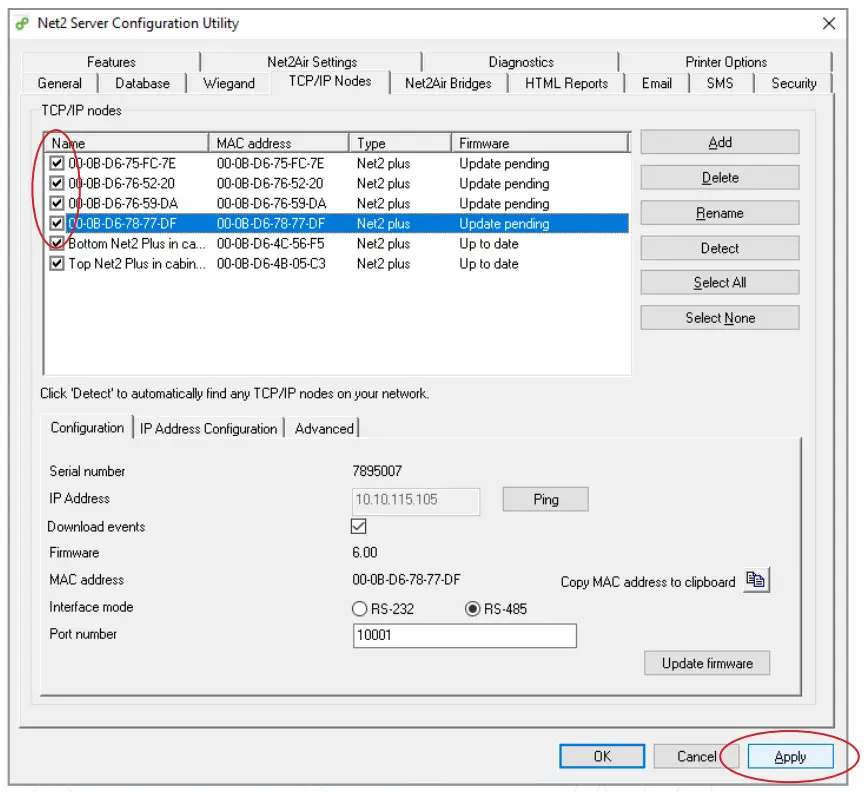Click the Rename button

720,213
